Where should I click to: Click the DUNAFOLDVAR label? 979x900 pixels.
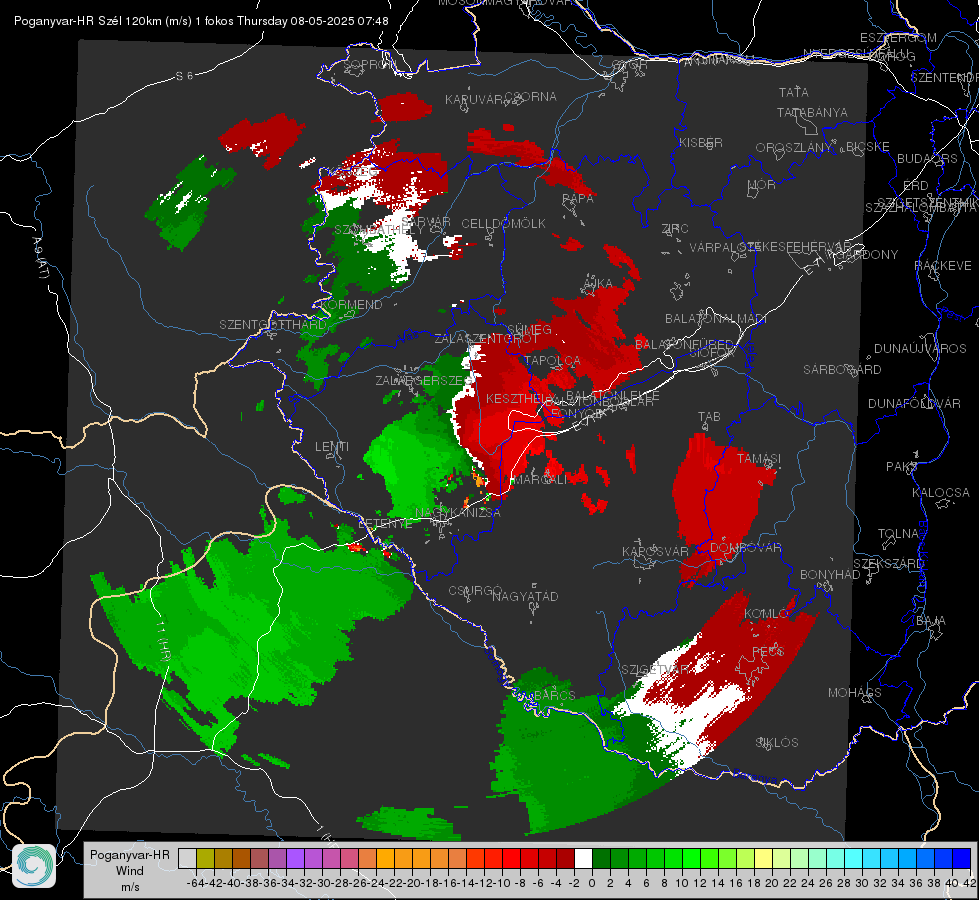point(914,403)
